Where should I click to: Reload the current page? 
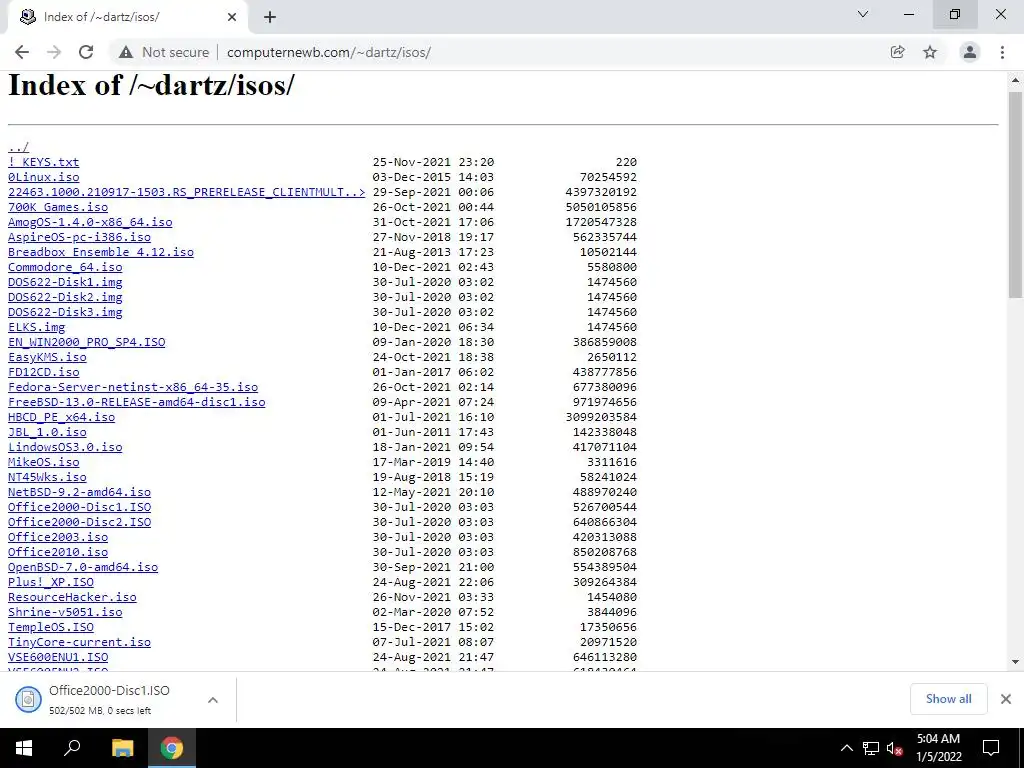click(86, 52)
